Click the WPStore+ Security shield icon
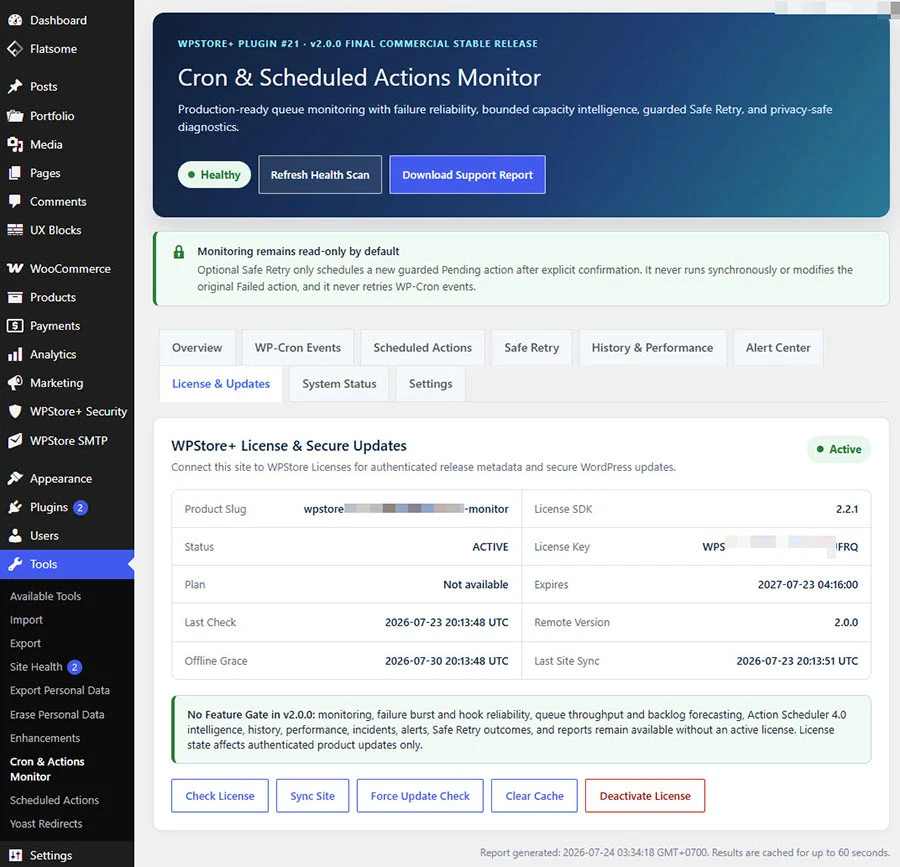900x867 pixels. coord(15,411)
